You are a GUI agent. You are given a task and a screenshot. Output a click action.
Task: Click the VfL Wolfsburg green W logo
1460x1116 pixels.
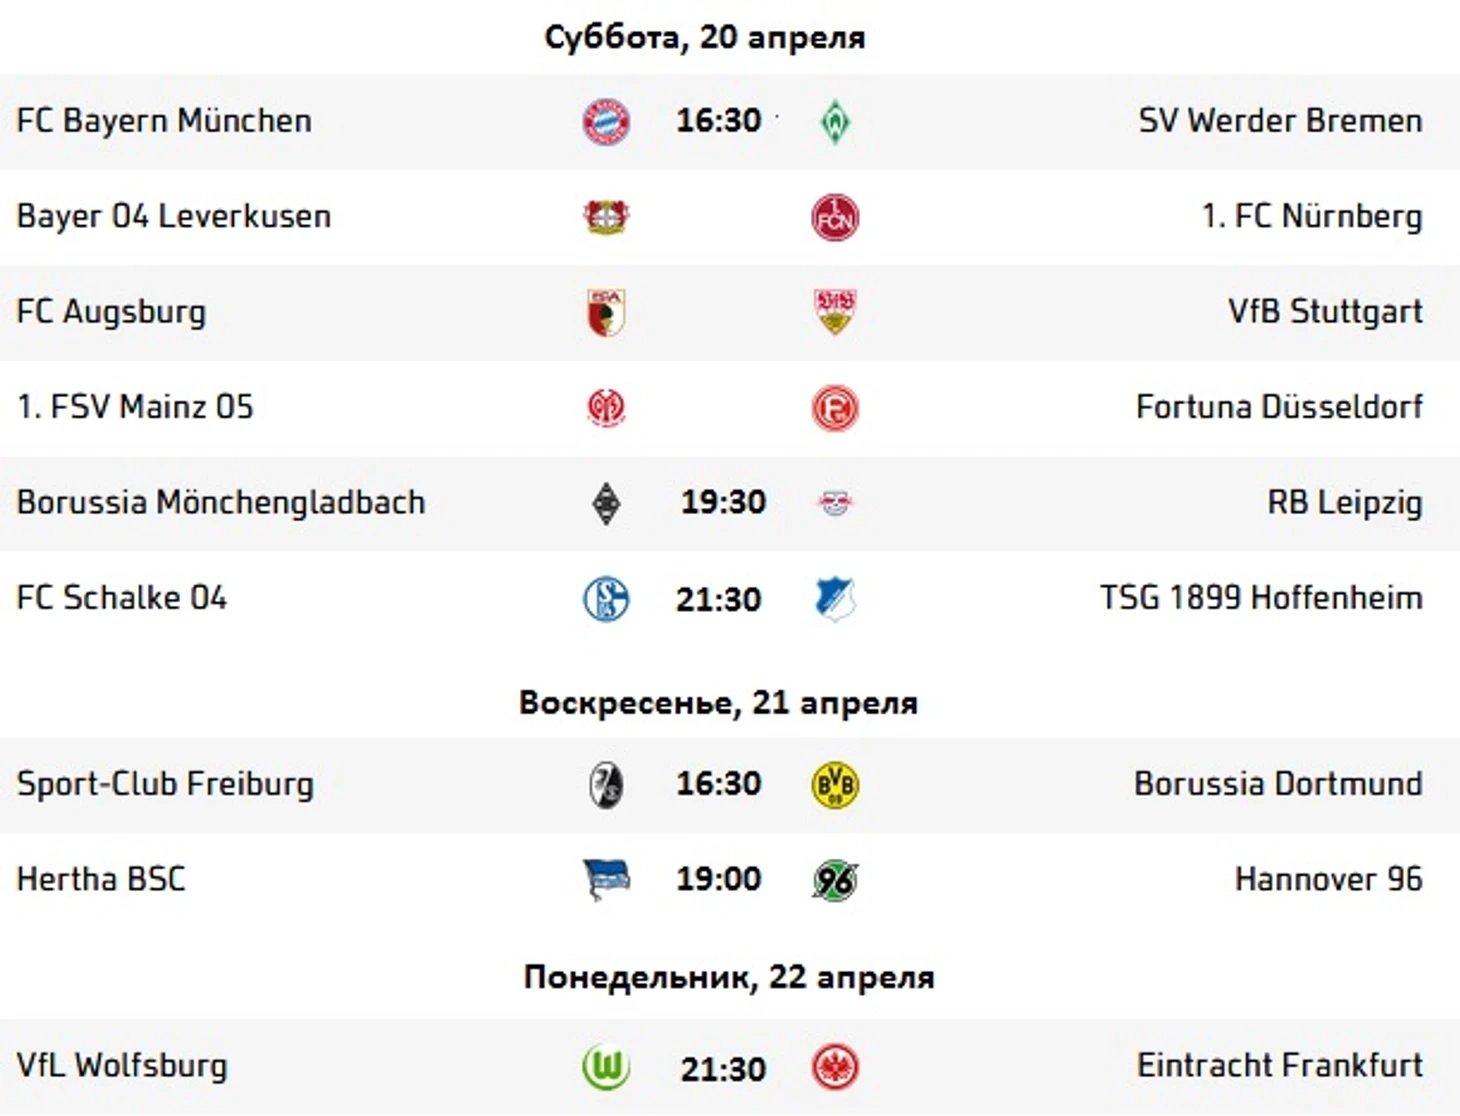pos(606,1066)
